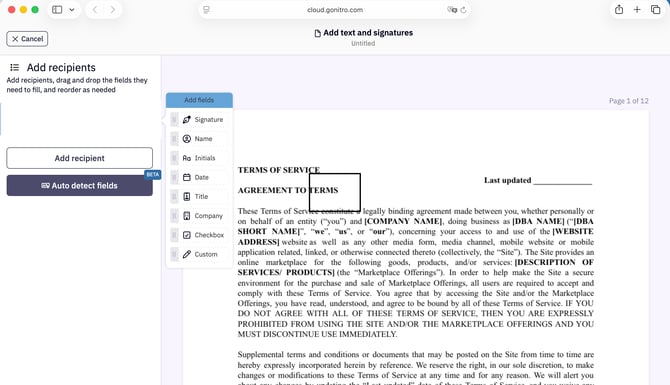Image resolution: width=670 pixels, height=385 pixels.
Task: Select the Name field person icon
Action: (x=187, y=139)
